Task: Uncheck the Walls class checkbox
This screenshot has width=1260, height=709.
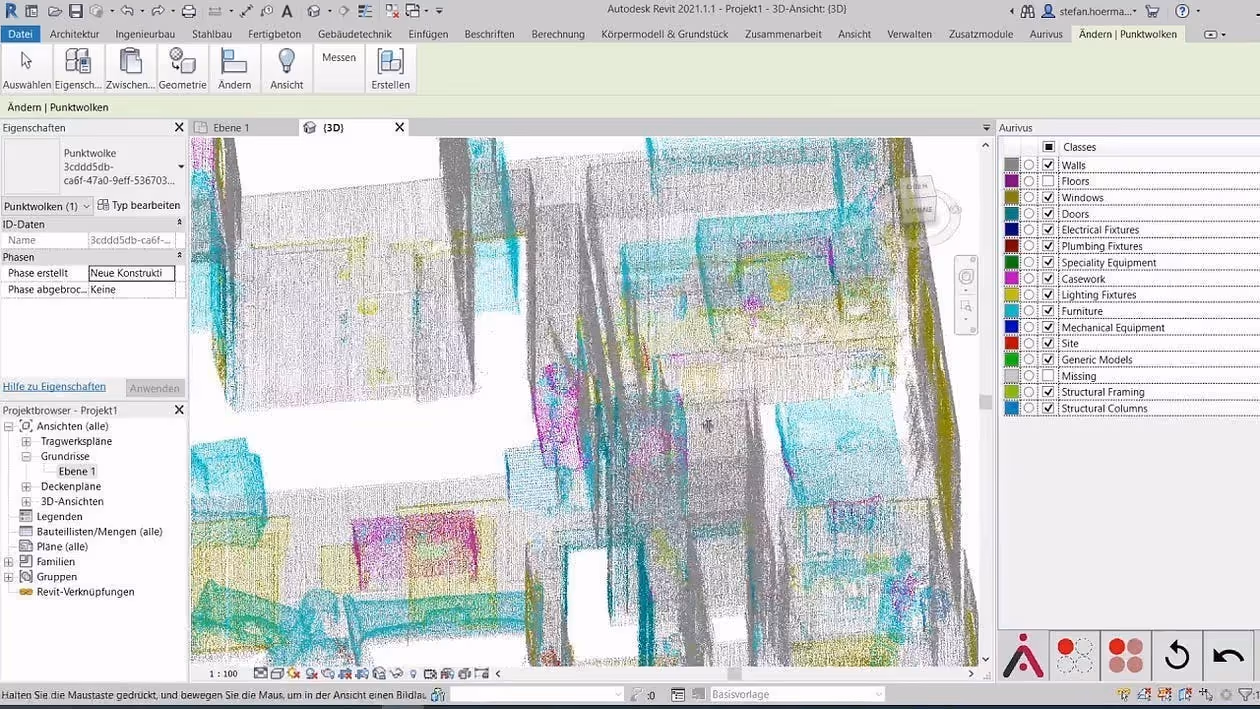Action: (1048, 165)
